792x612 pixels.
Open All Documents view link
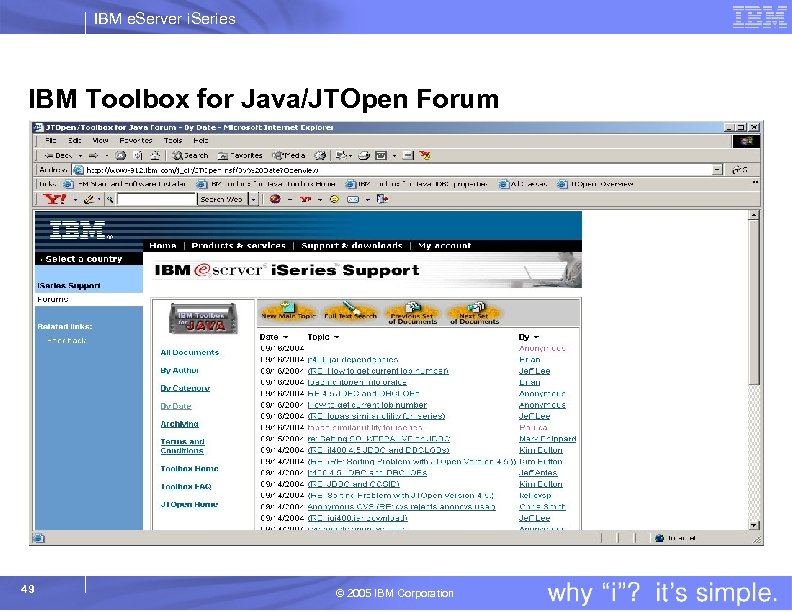(189, 352)
